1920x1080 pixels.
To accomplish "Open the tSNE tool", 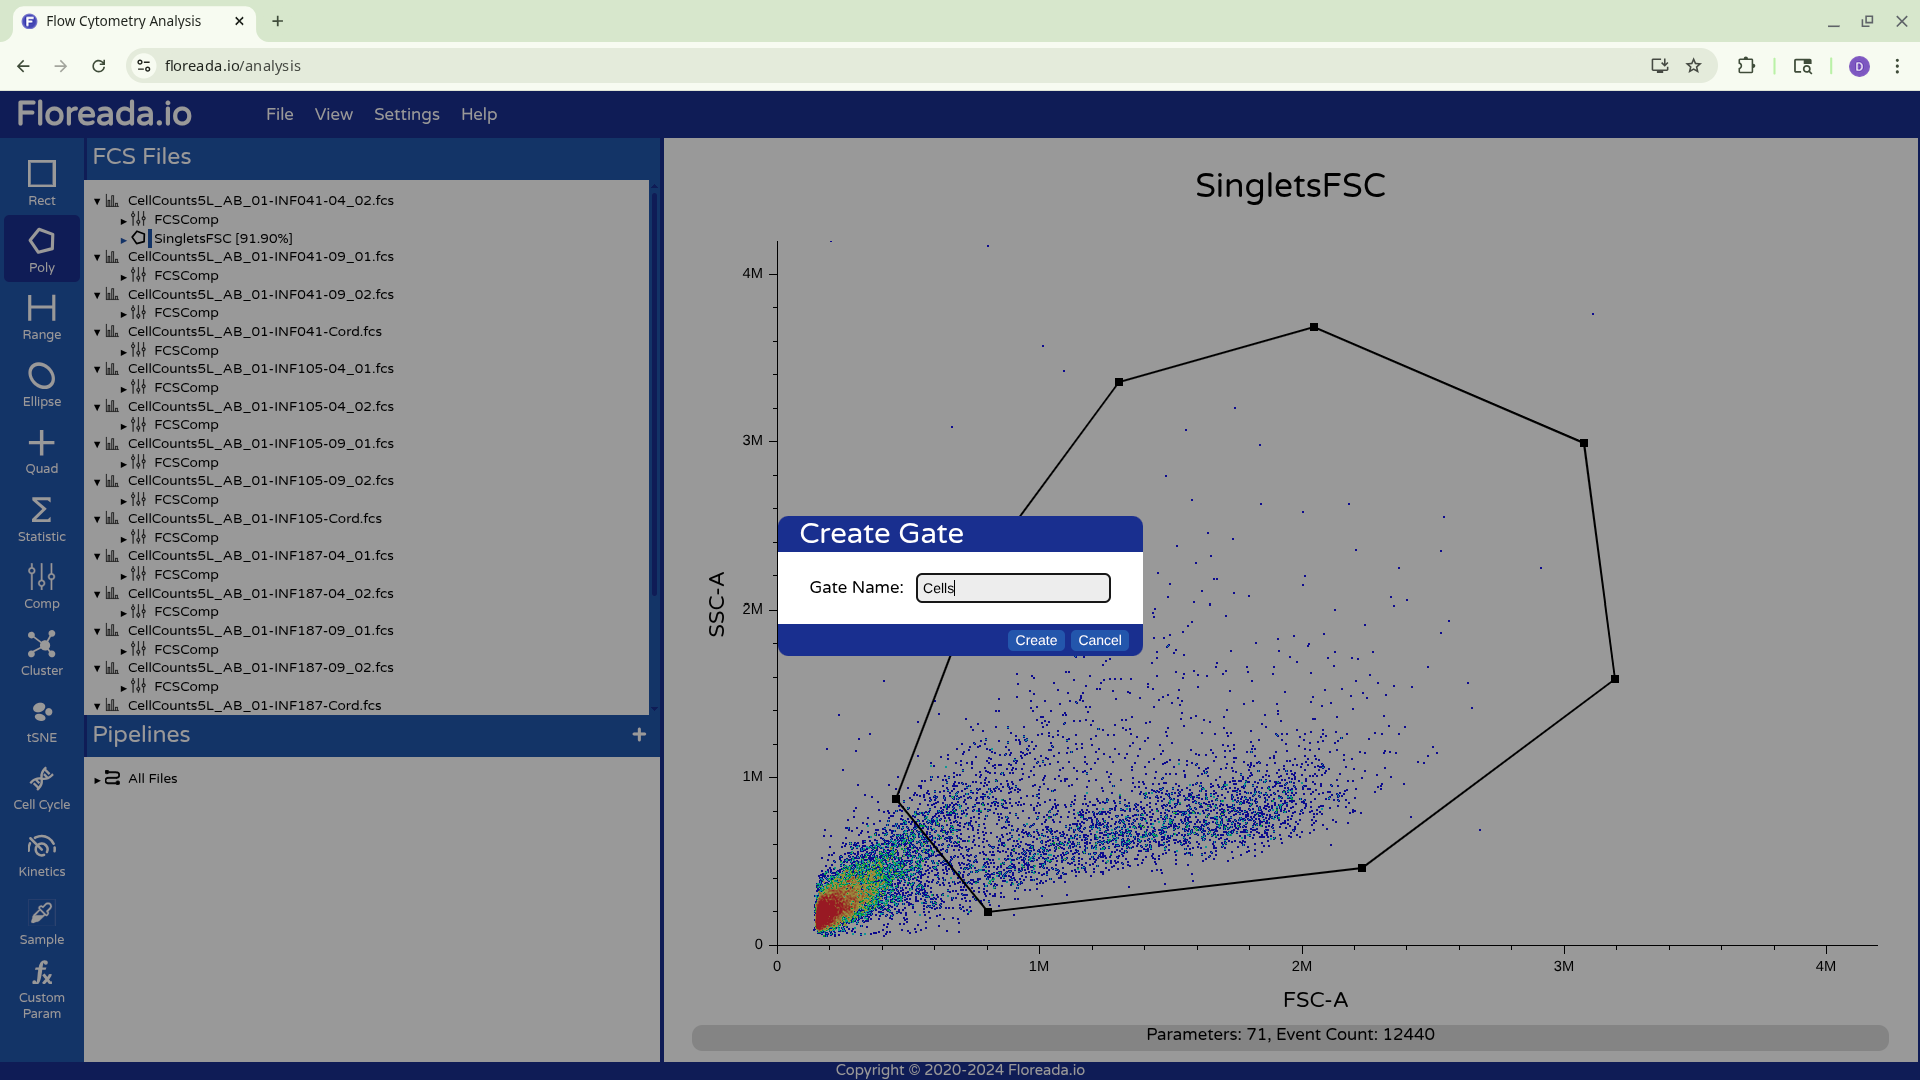I will point(41,720).
